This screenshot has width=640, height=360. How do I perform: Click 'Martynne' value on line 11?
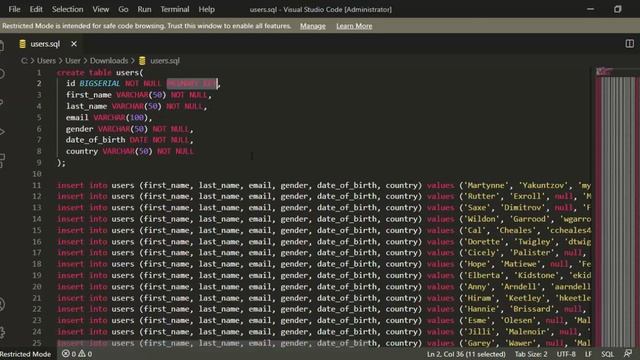coord(486,185)
